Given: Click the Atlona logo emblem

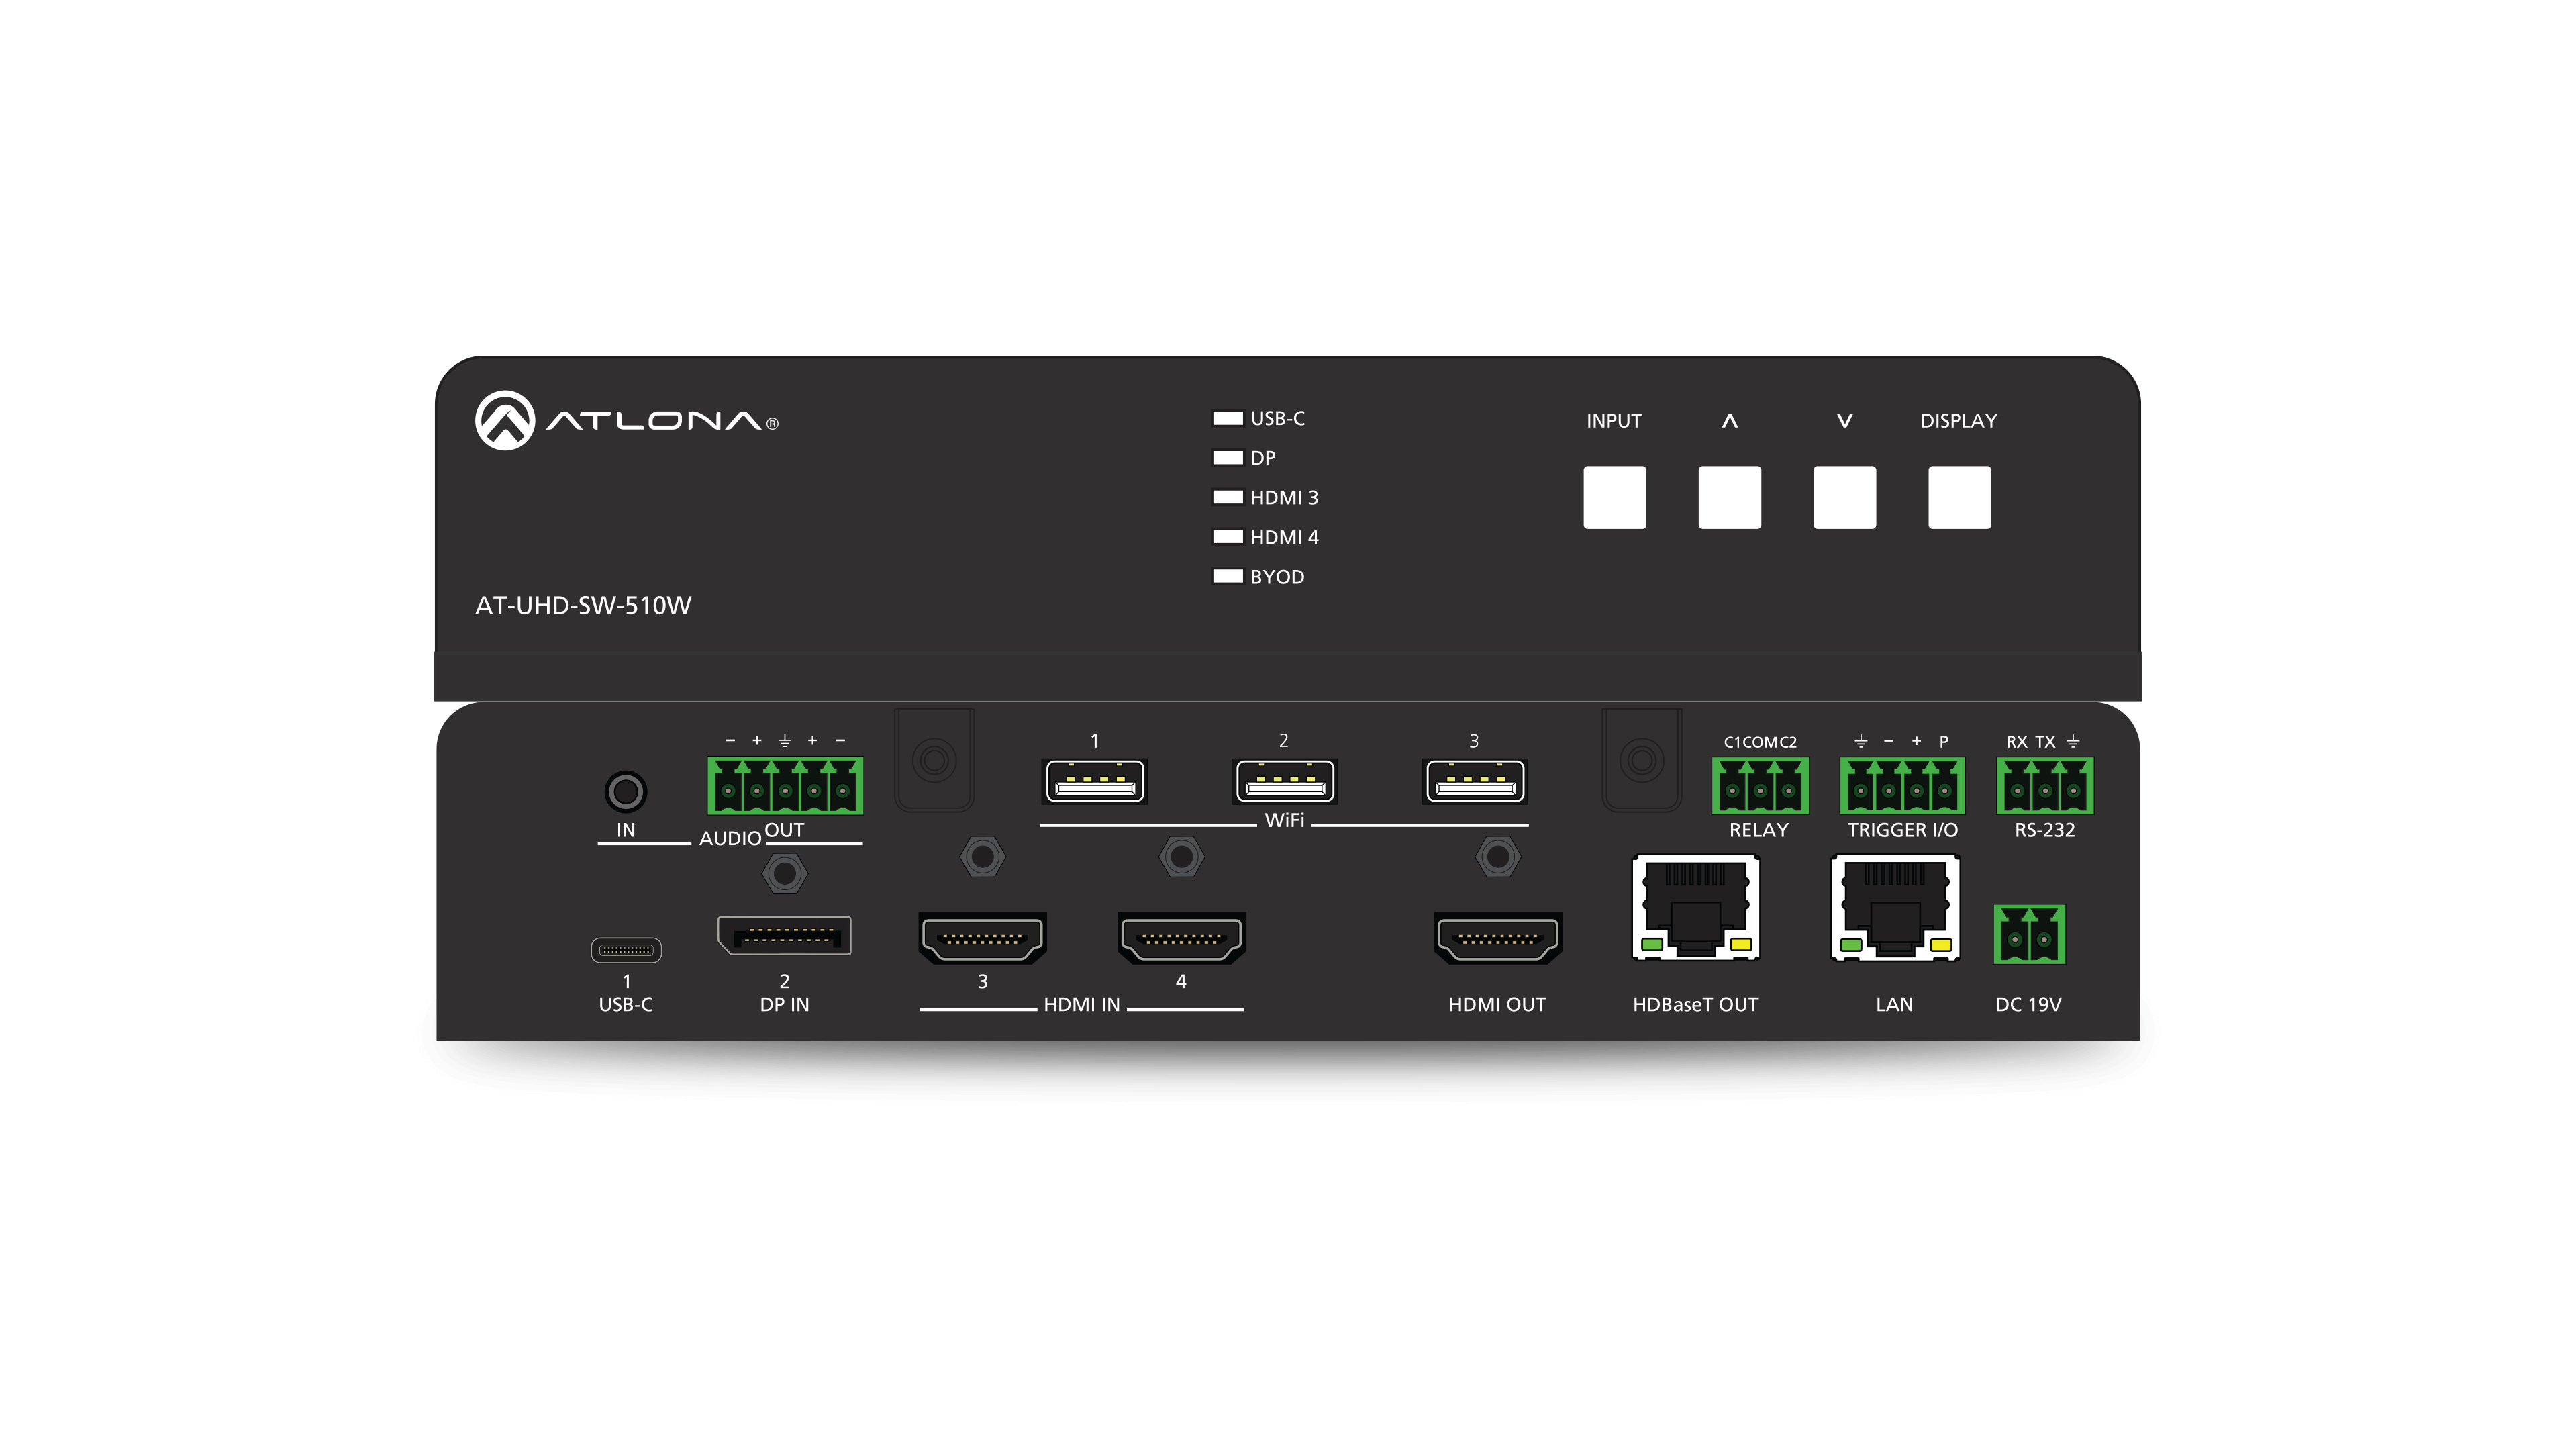Looking at the screenshot, I should coord(505,420).
